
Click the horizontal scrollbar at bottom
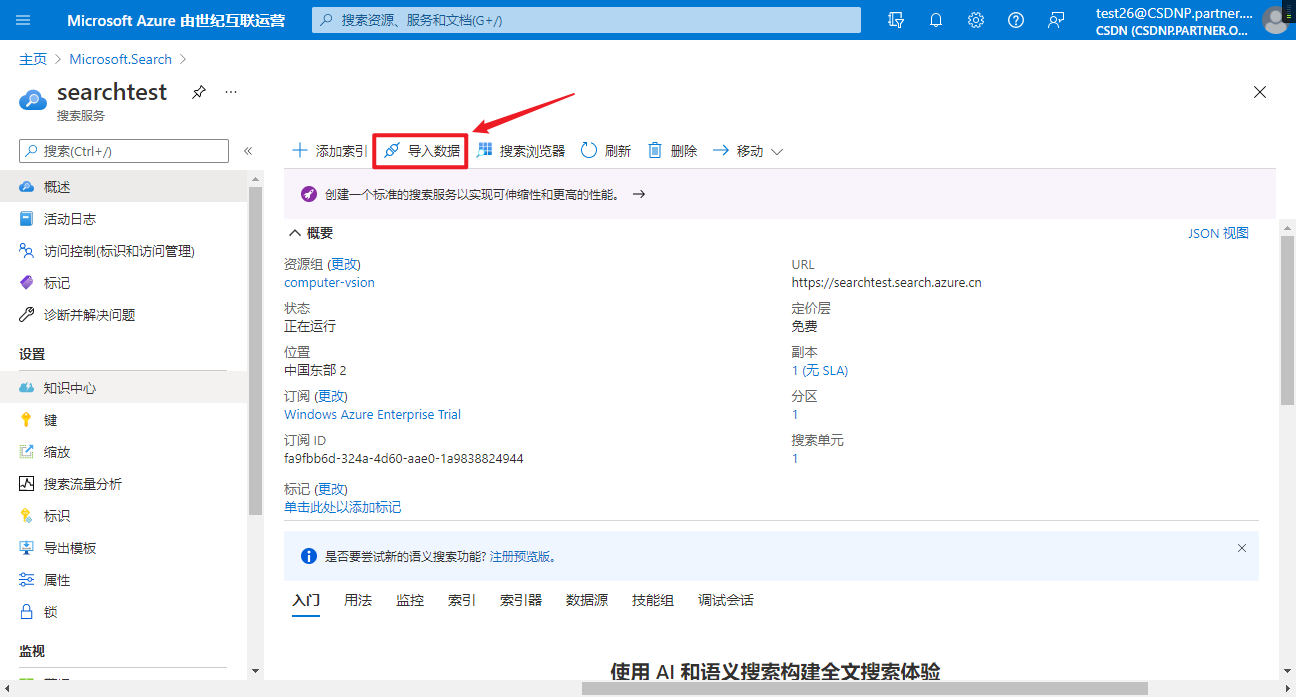click(x=864, y=688)
